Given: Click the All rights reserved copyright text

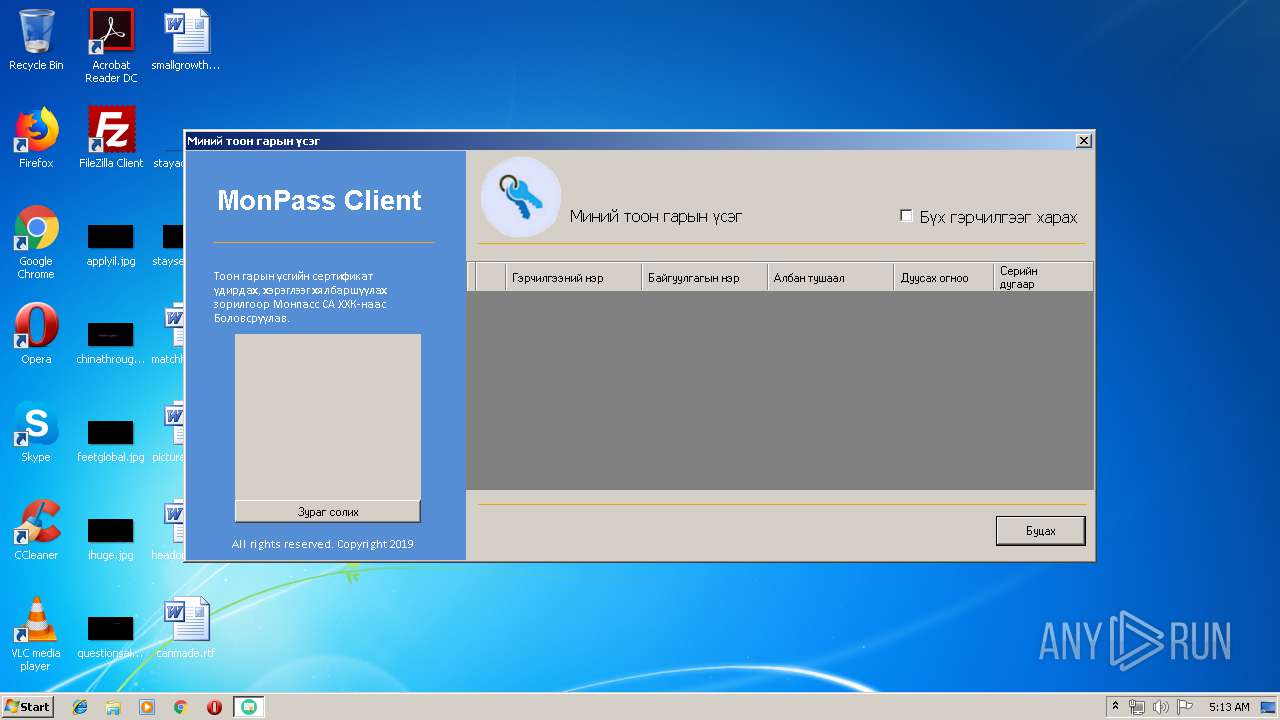Looking at the screenshot, I should [322, 544].
